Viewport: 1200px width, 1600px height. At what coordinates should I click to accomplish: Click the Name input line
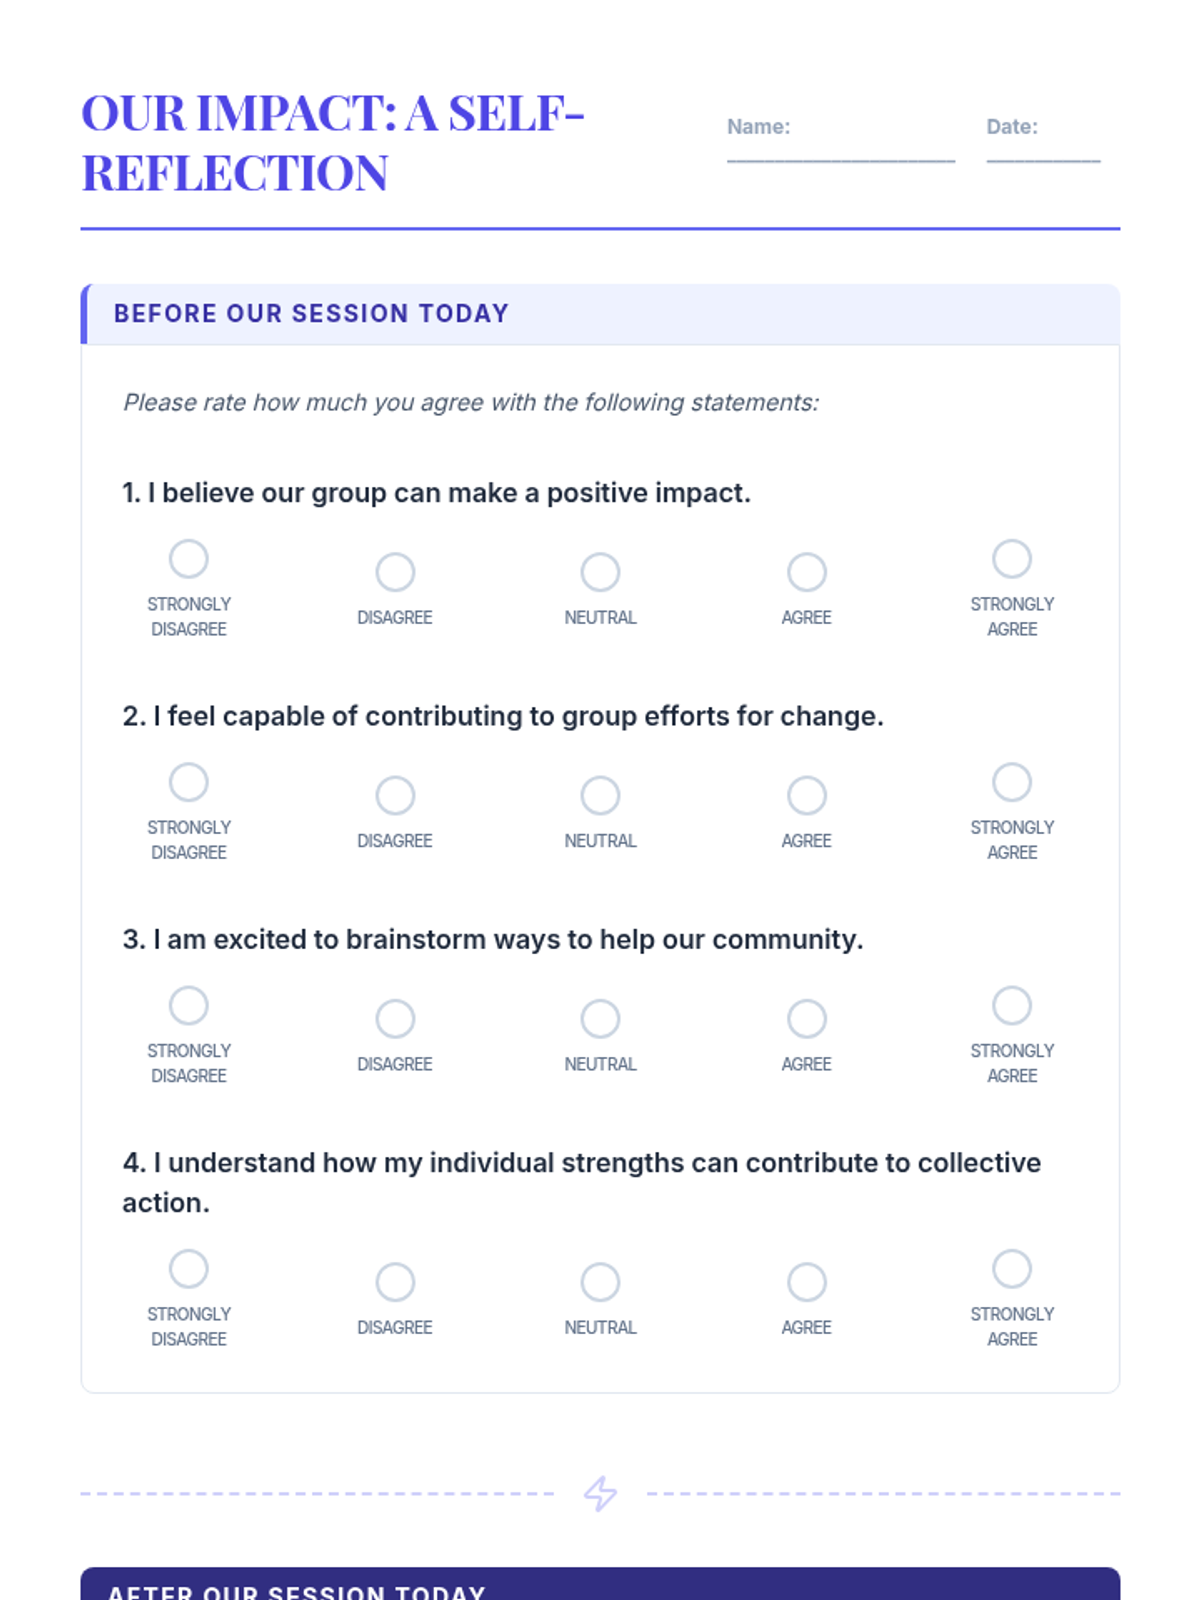point(841,150)
